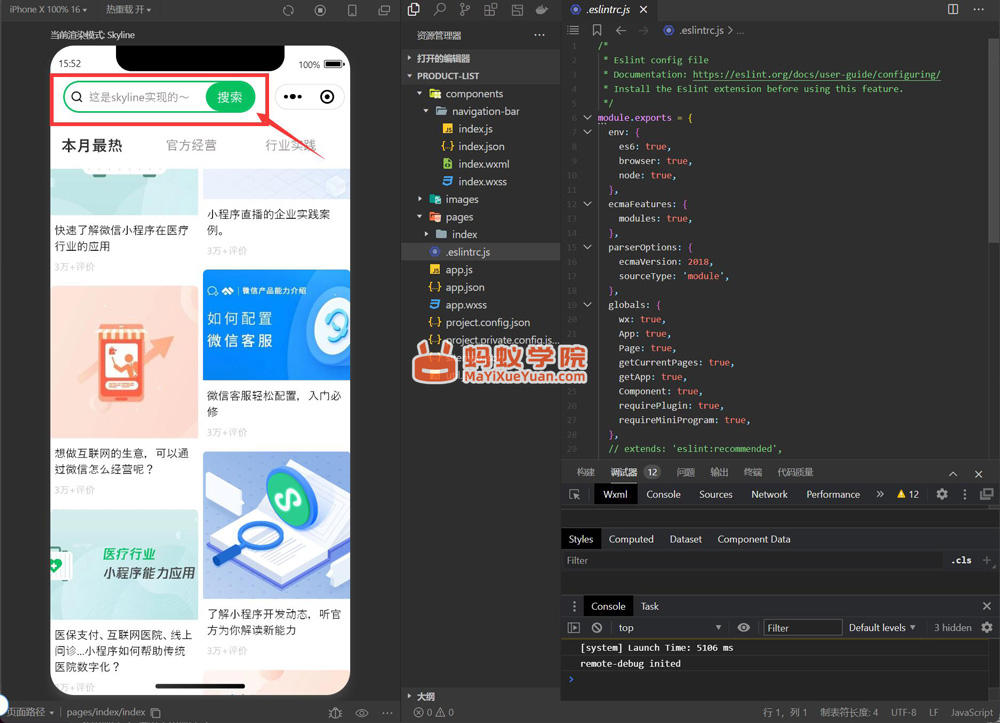
Task: Click the simulator stop icon
Action: [321, 10]
